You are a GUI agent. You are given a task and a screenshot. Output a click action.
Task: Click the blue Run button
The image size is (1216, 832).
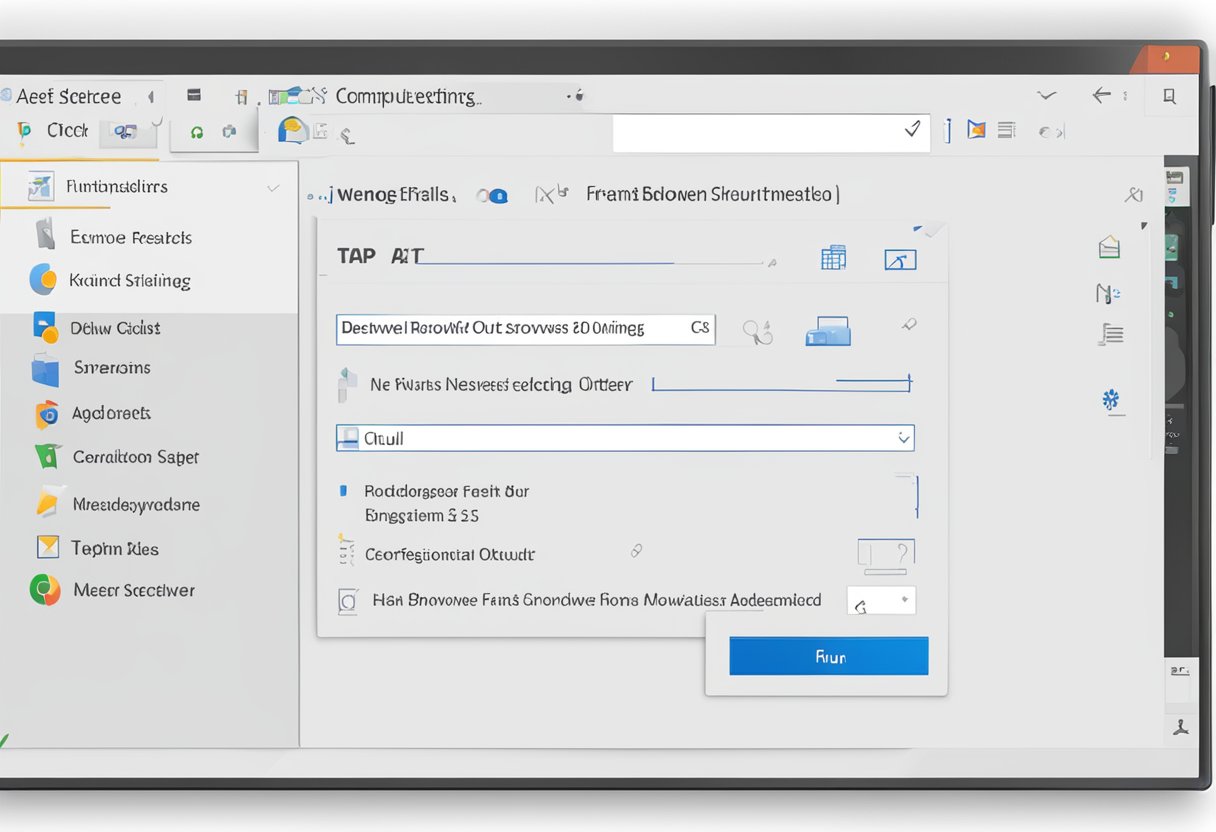pos(829,656)
